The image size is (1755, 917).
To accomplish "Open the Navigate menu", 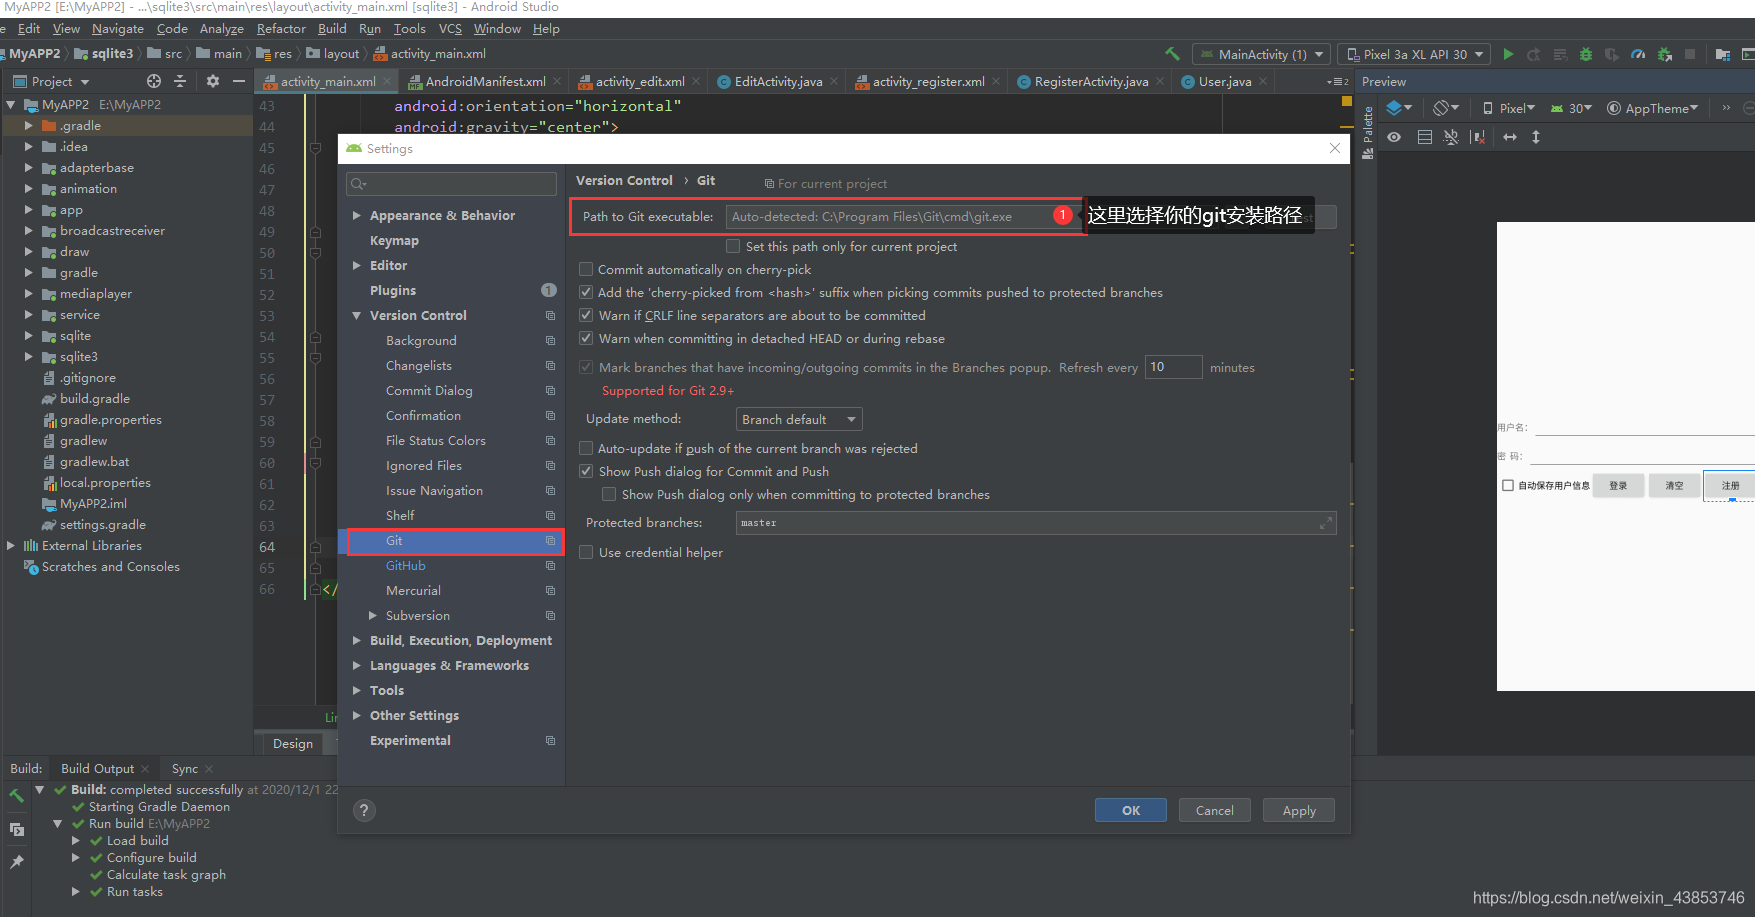I will coord(118,28).
